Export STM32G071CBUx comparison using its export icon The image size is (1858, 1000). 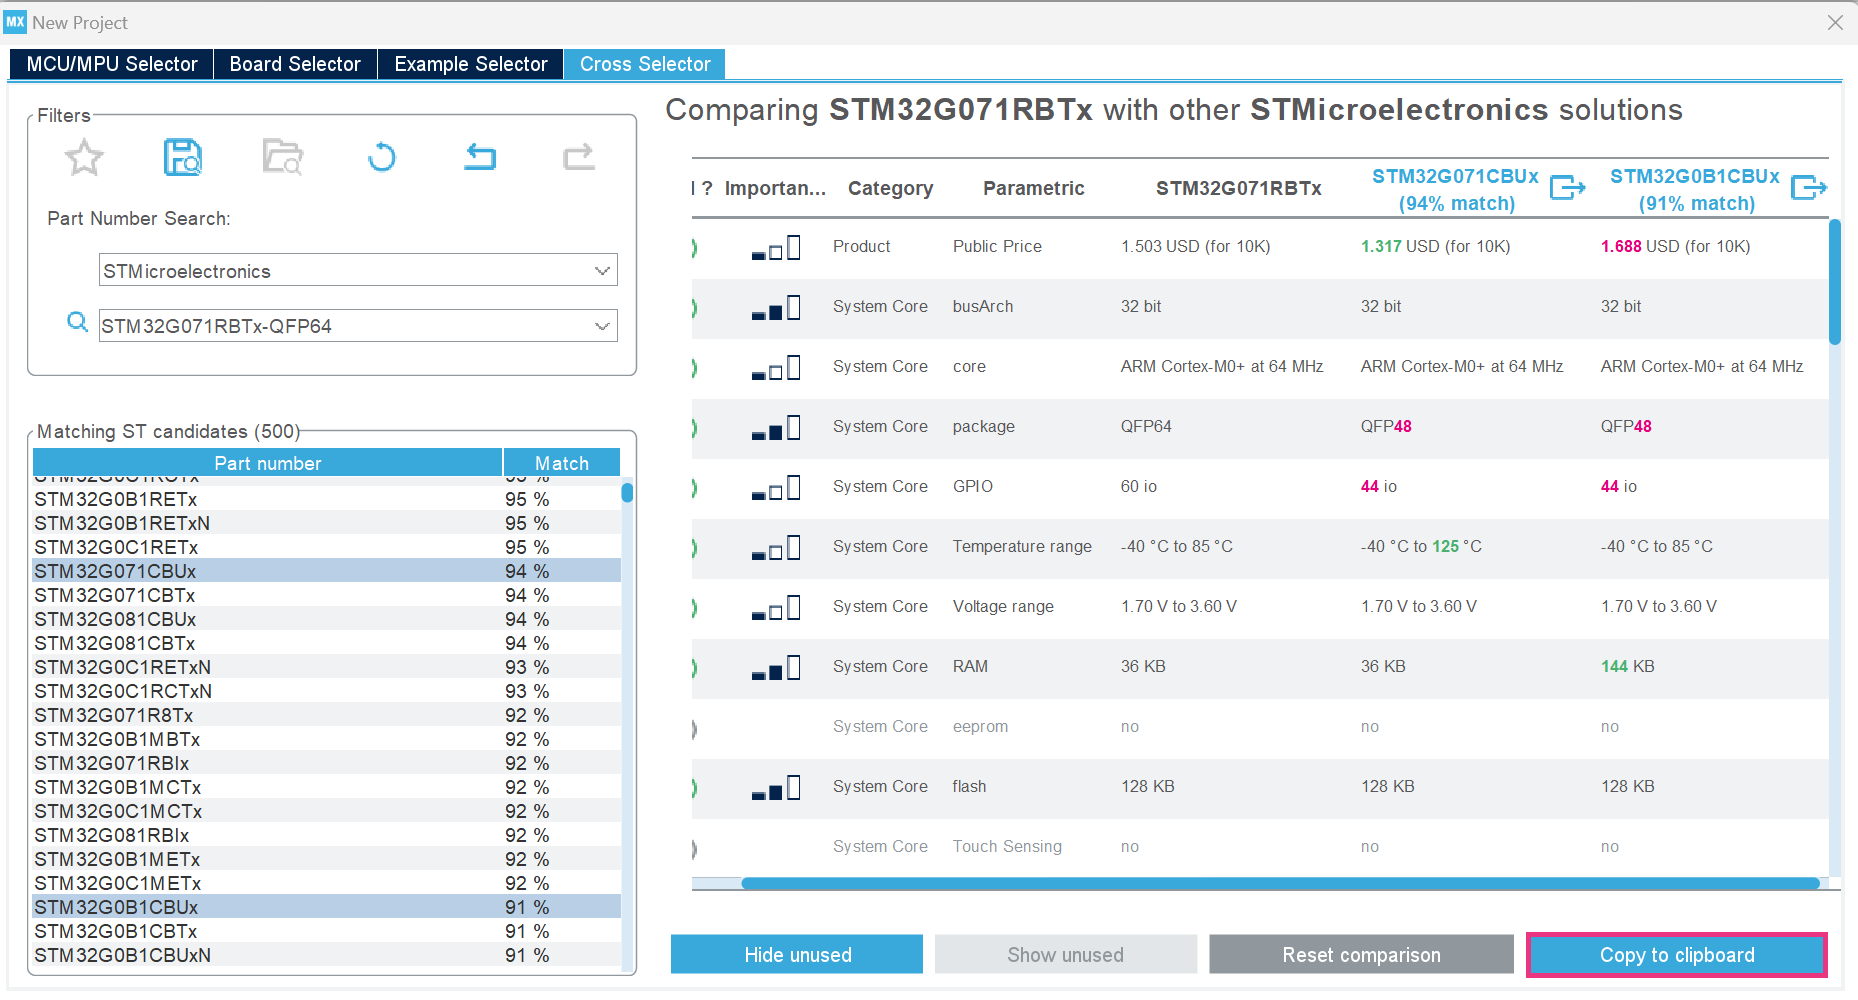1567,186
